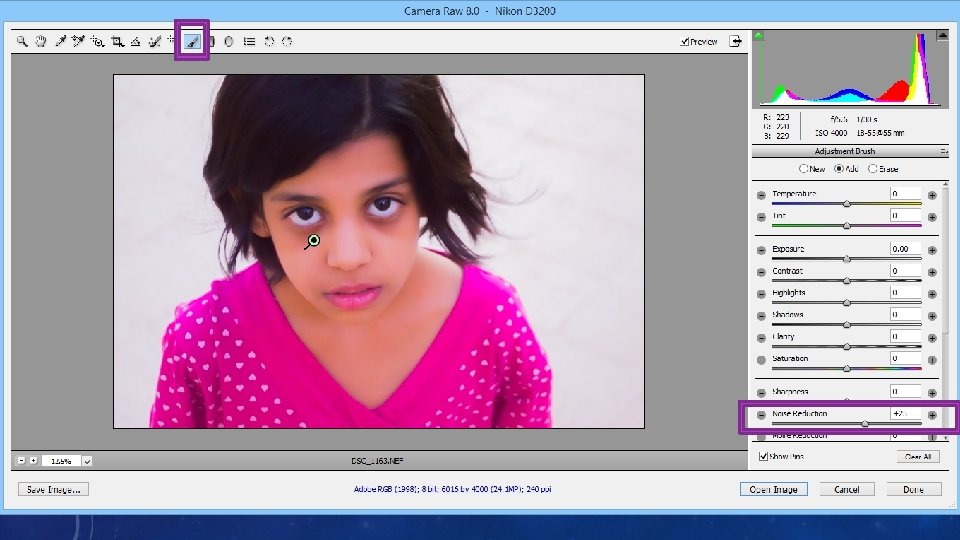Click the Noise Reduction slider handle

coord(864,424)
